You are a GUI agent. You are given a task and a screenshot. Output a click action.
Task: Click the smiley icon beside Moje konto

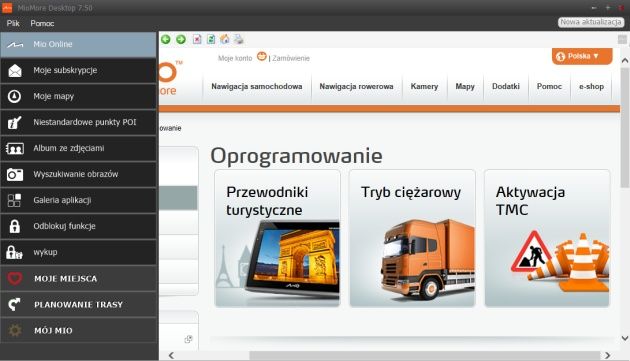click(262, 57)
